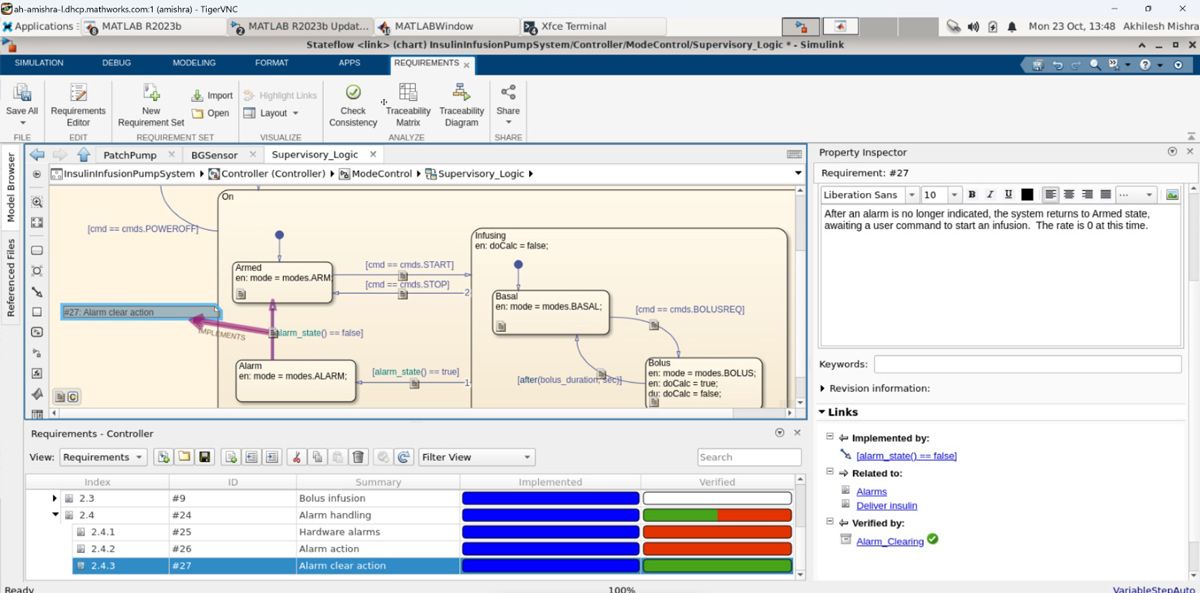
Task: Open the Filter View dropdown
Action: [476, 456]
